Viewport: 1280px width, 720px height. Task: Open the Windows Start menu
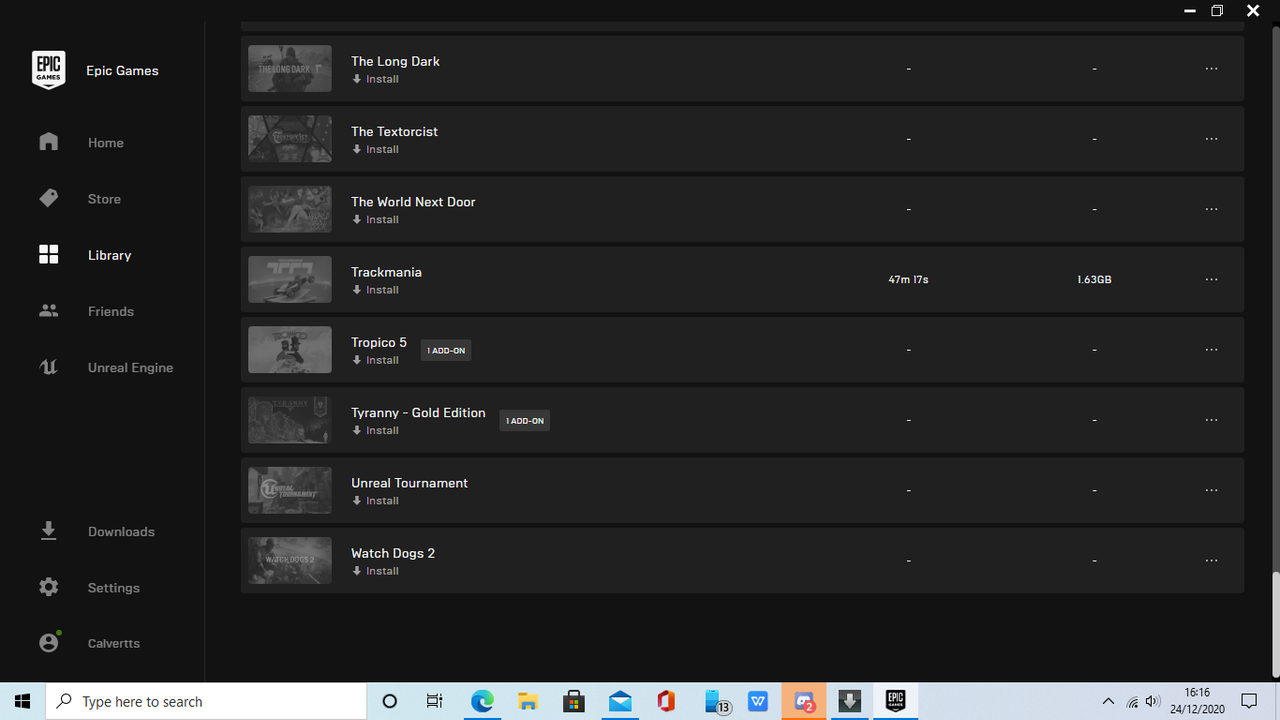(22, 701)
